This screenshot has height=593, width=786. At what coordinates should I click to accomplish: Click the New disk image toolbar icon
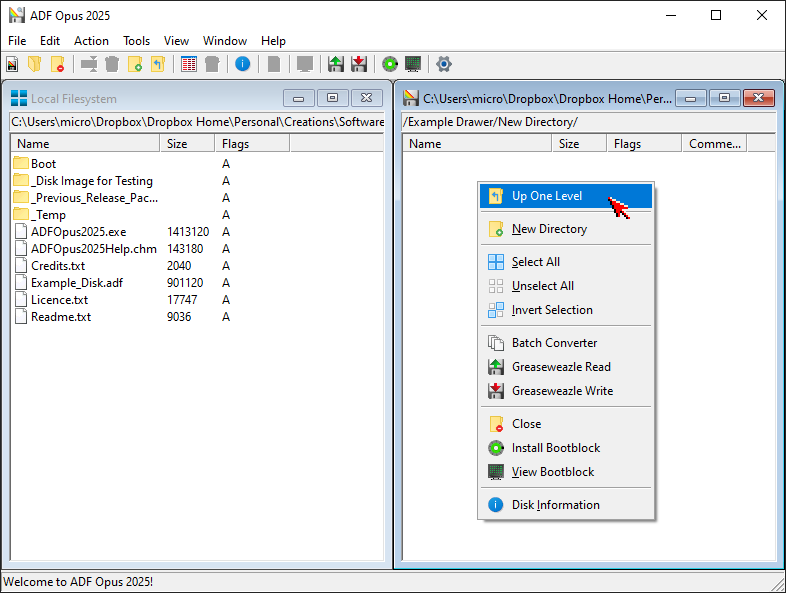click(x=12, y=64)
